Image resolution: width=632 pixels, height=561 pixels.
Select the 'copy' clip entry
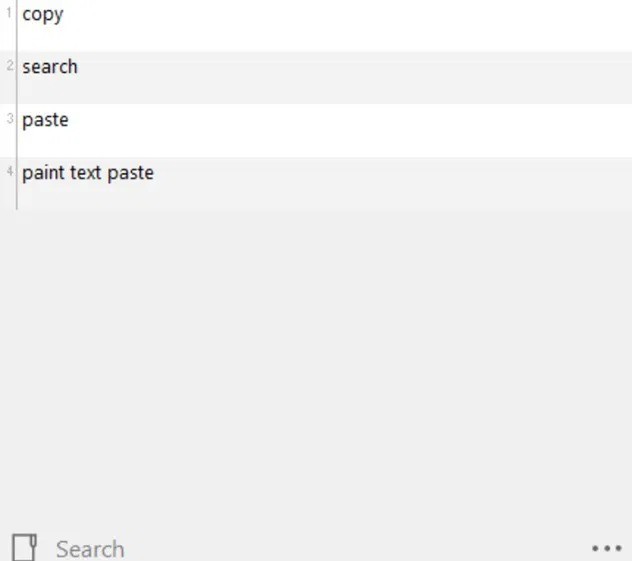43,15
